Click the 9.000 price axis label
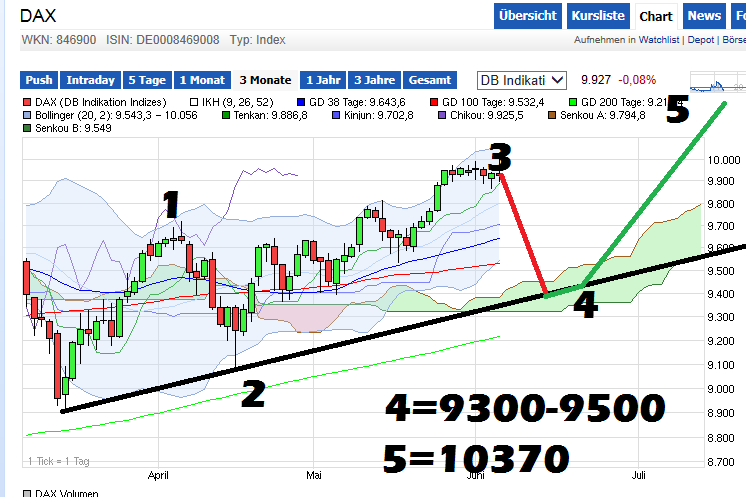Image resolution: width=746 pixels, height=497 pixels. [x=721, y=390]
